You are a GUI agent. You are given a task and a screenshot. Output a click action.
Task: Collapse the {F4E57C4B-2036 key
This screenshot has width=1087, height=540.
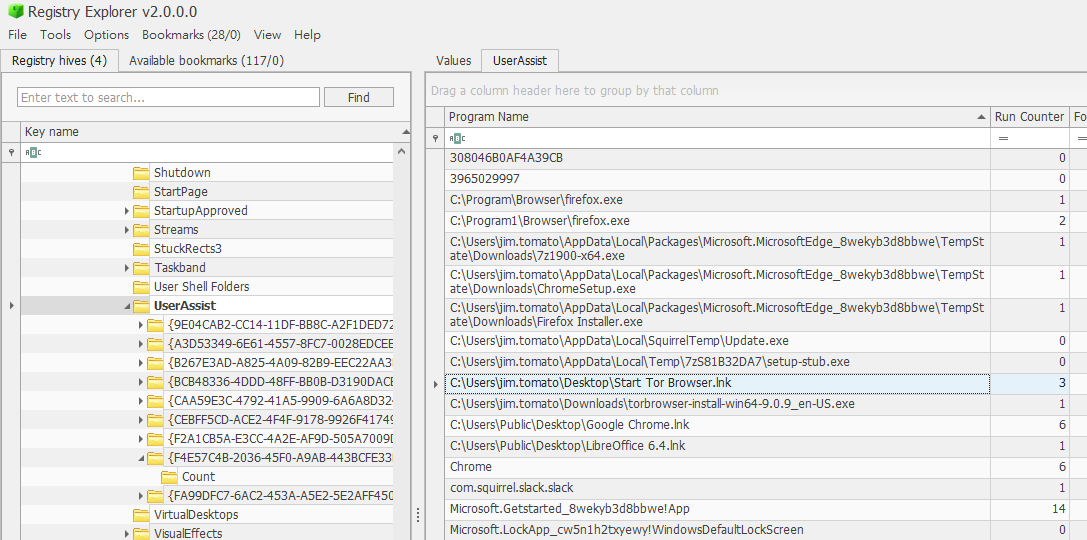pyautogui.click(x=141, y=458)
